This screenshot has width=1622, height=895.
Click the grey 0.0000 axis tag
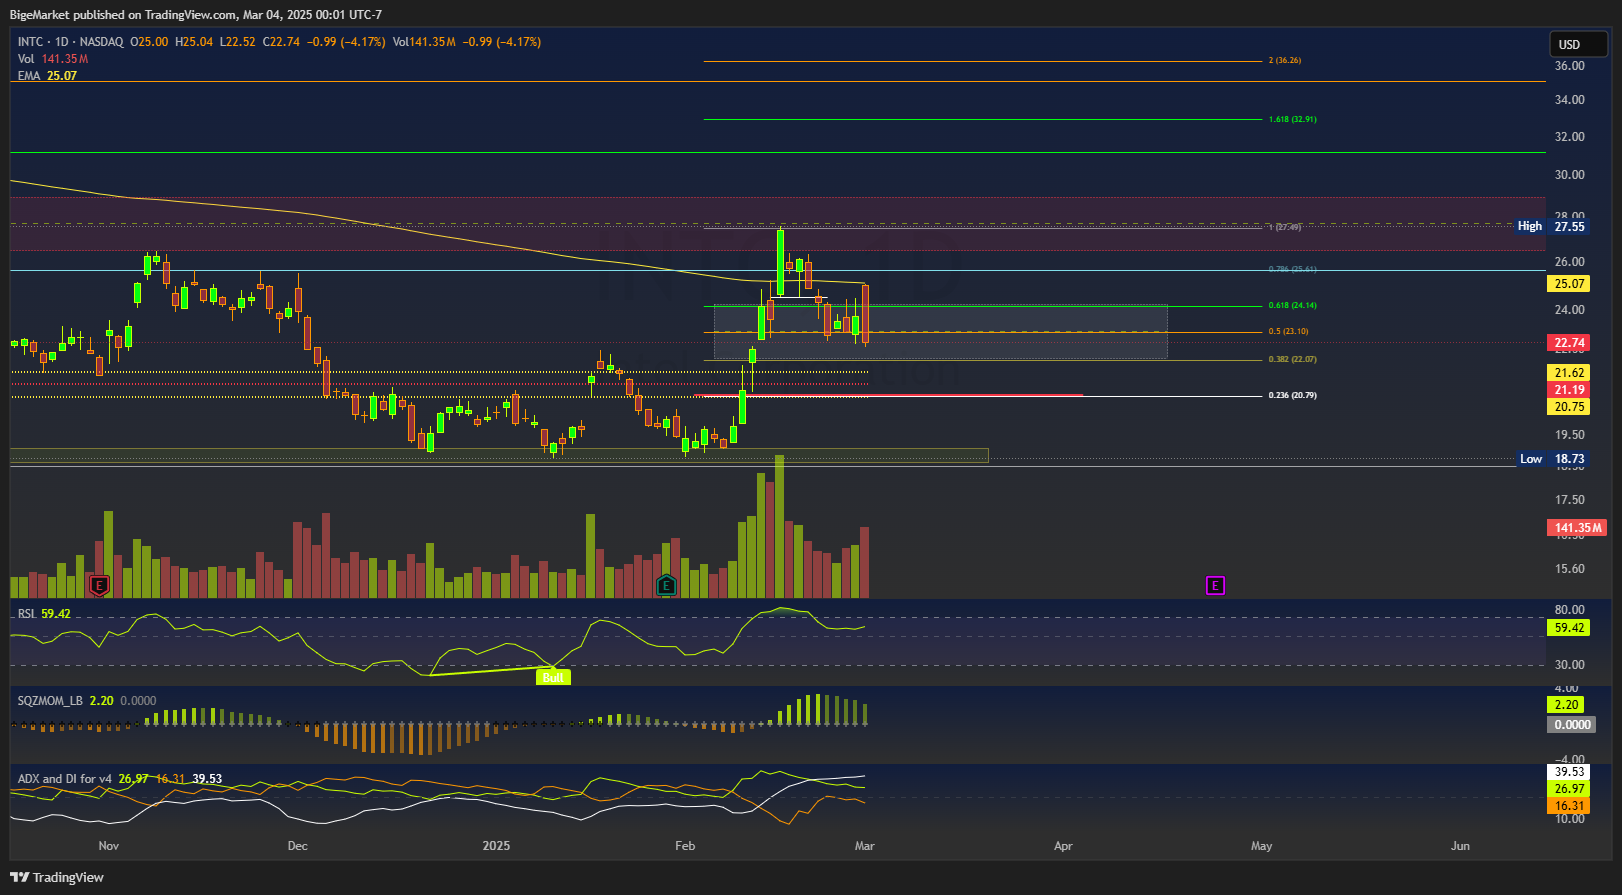point(1572,725)
